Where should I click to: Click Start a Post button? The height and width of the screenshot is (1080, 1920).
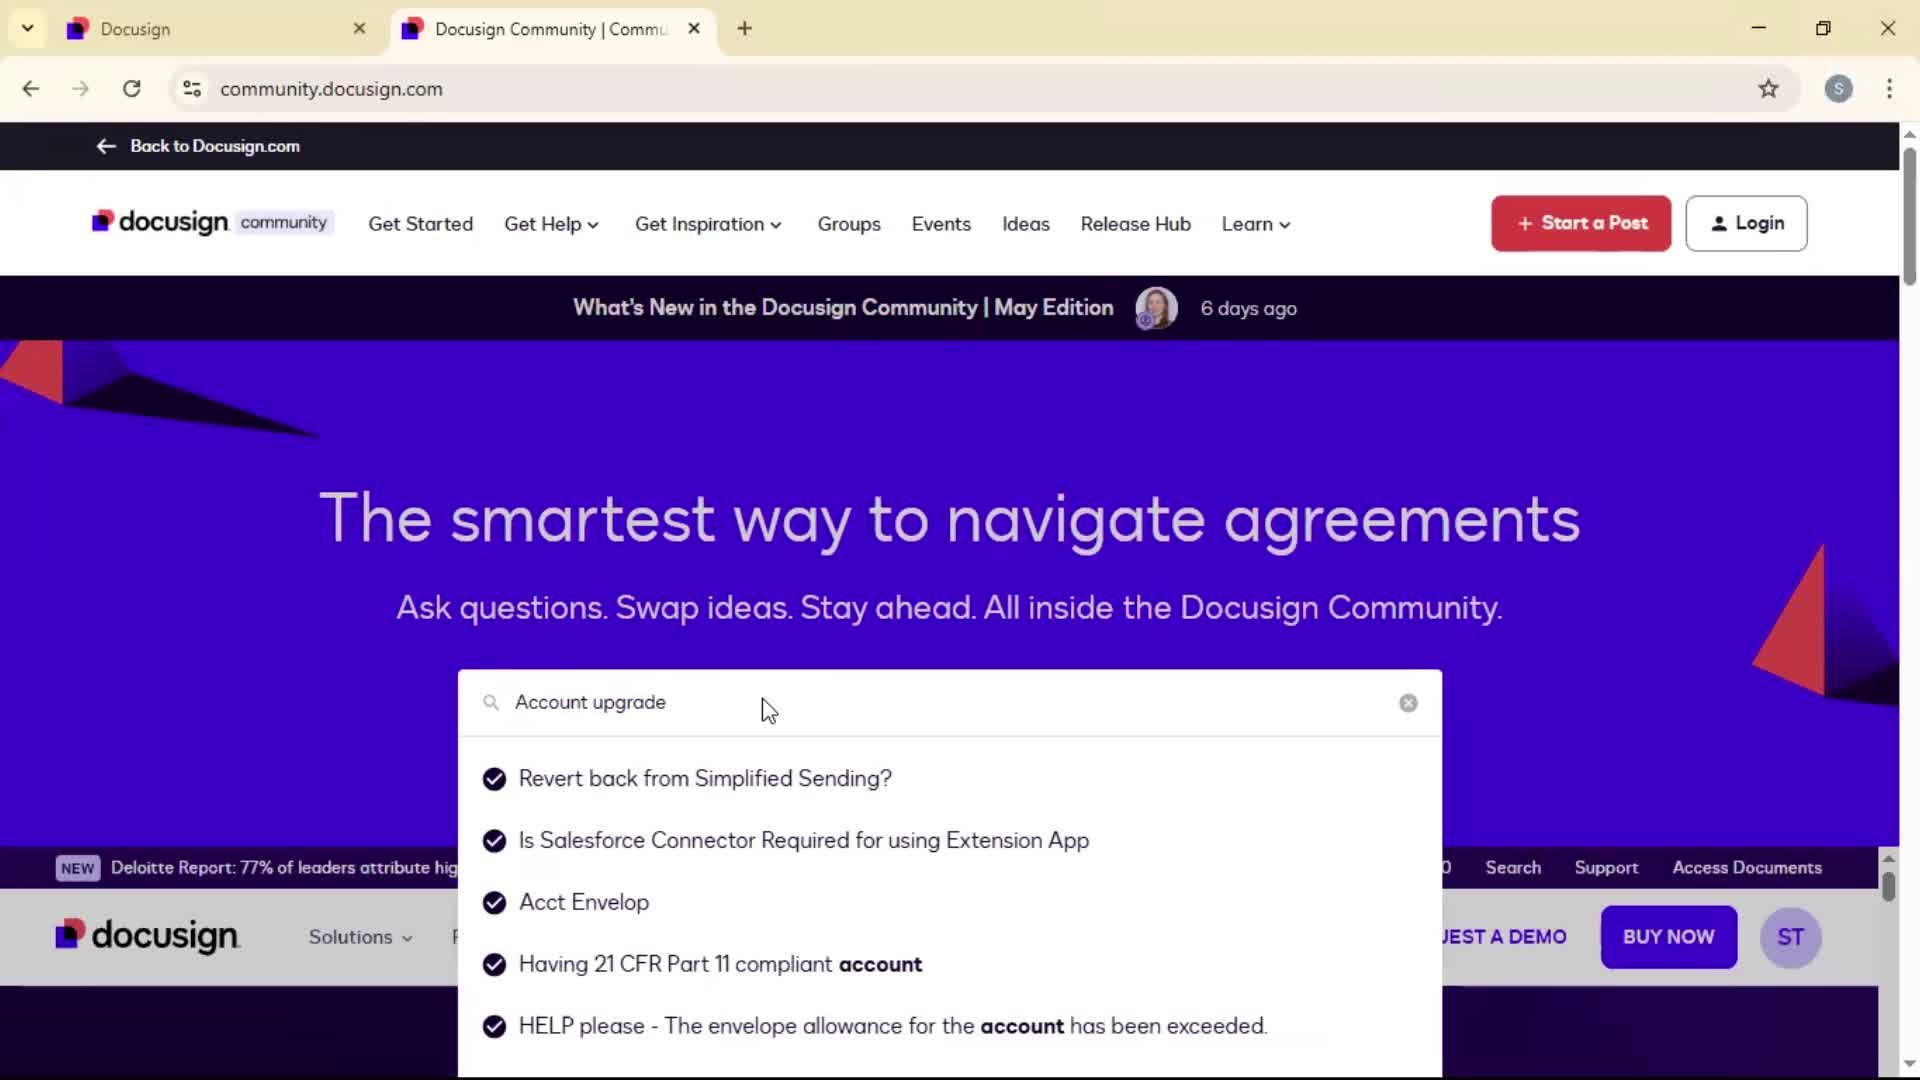(x=1581, y=224)
